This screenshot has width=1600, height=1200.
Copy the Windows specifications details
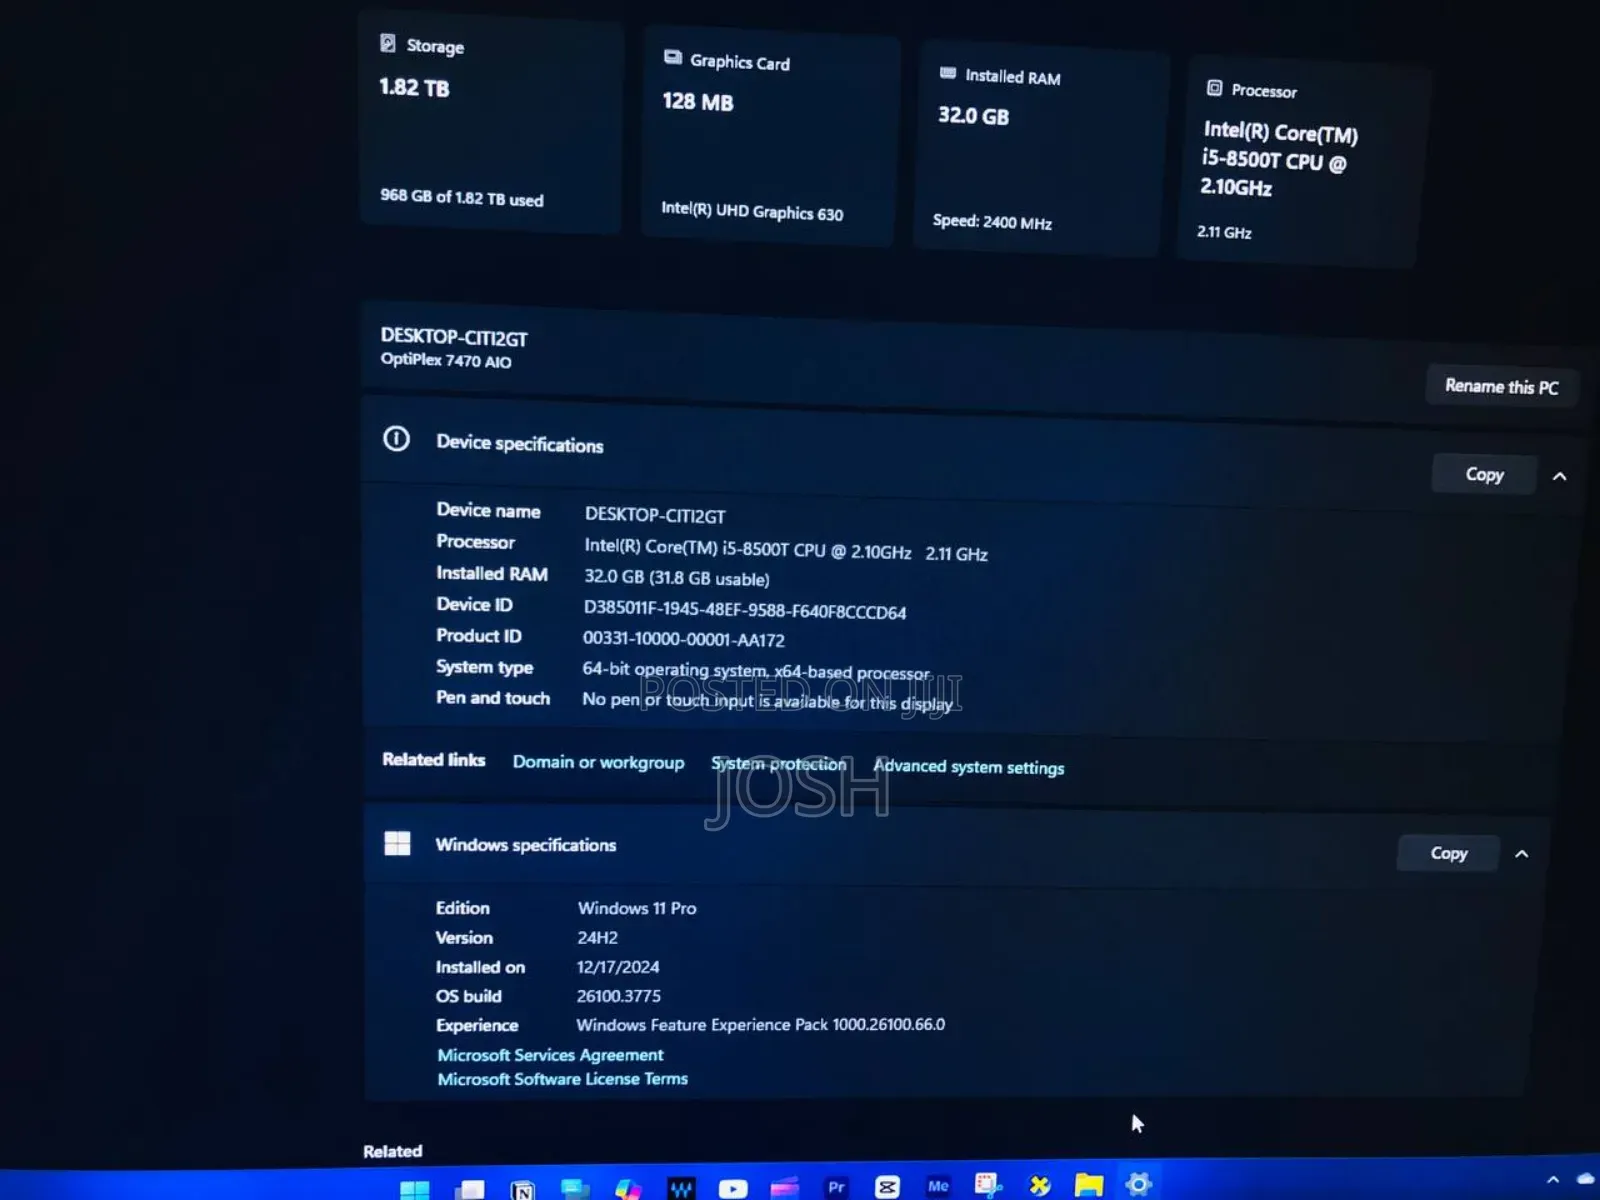click(x=1447, y=853)
